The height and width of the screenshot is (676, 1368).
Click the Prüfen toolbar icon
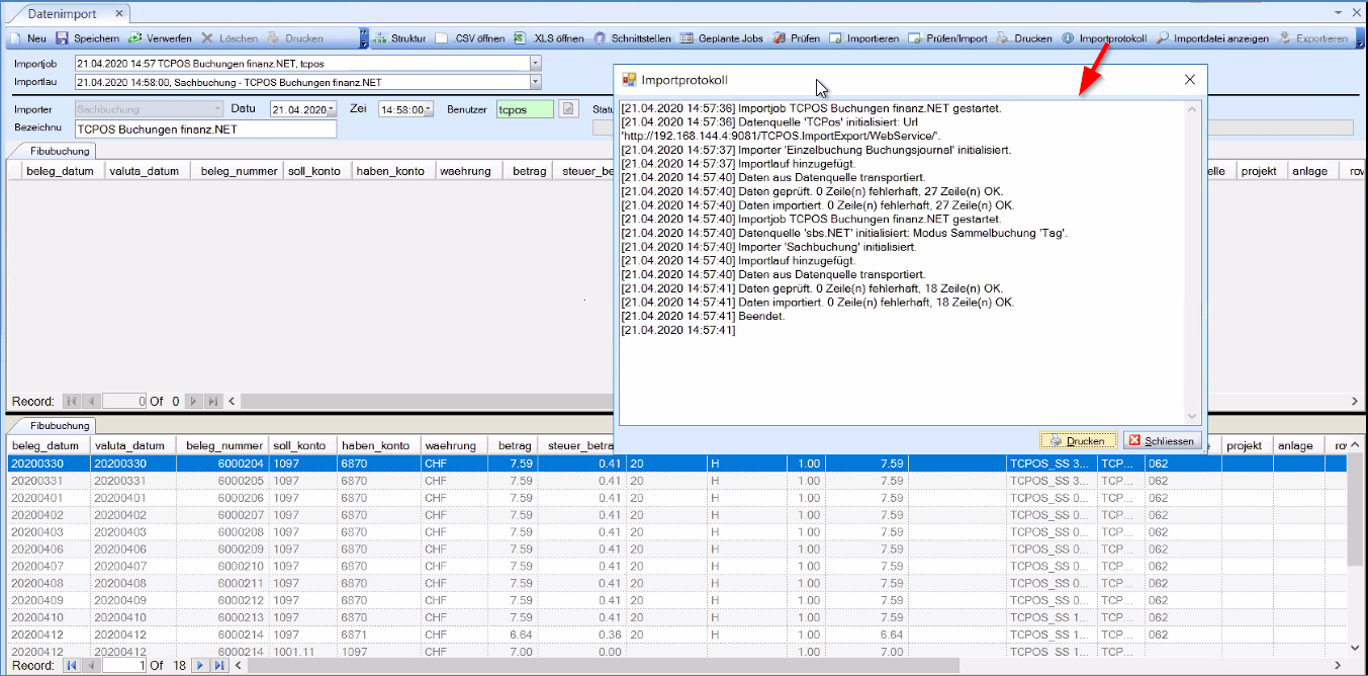780,38
